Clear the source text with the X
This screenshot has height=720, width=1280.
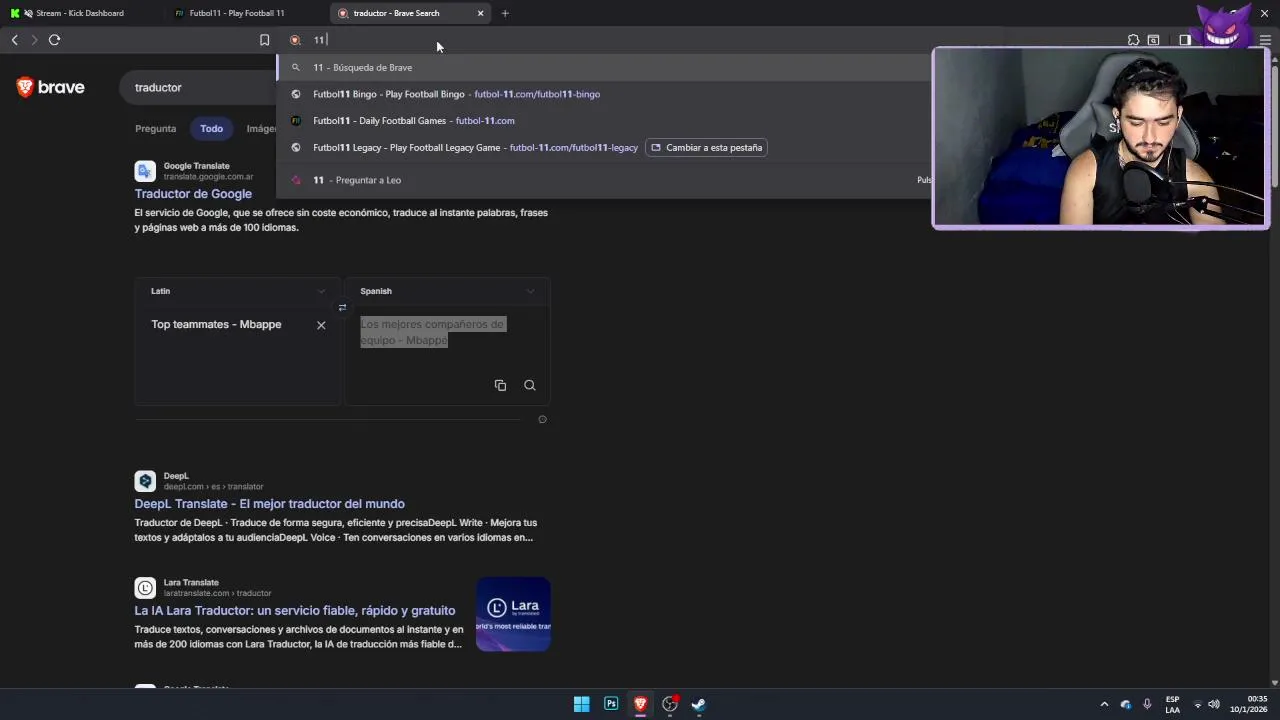click(321, 325)
